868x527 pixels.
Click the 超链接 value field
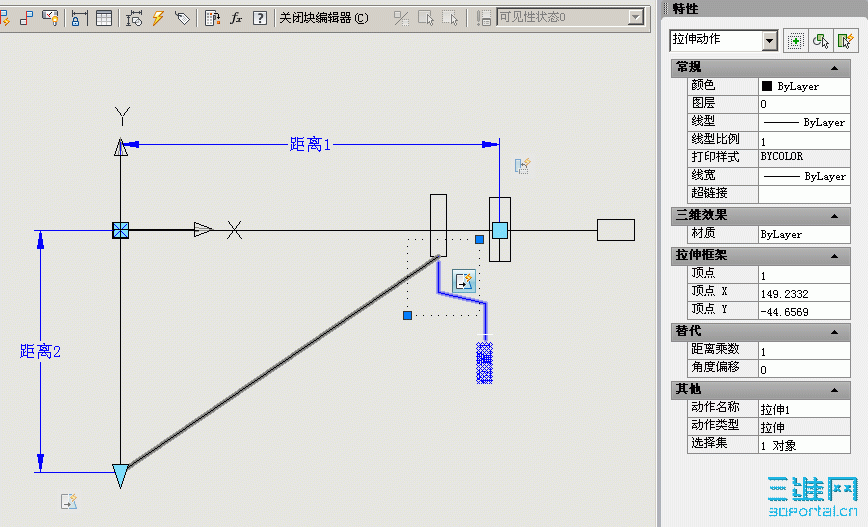pyautogui.click(x=804, y=194)
